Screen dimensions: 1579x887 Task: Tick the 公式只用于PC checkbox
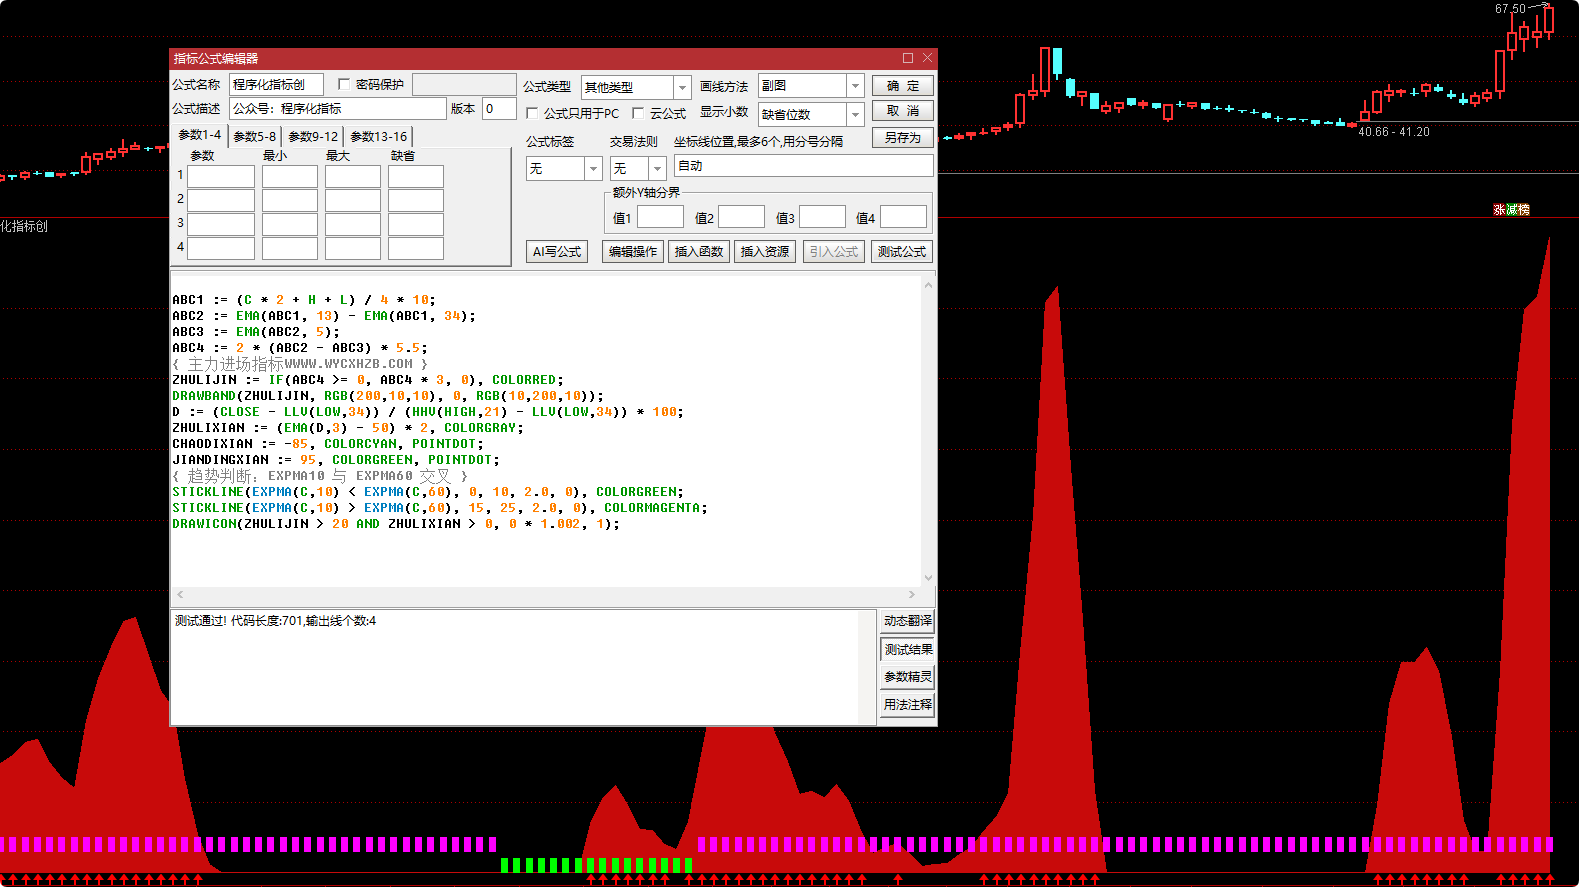pyautogui.click(x=533, y=114)
